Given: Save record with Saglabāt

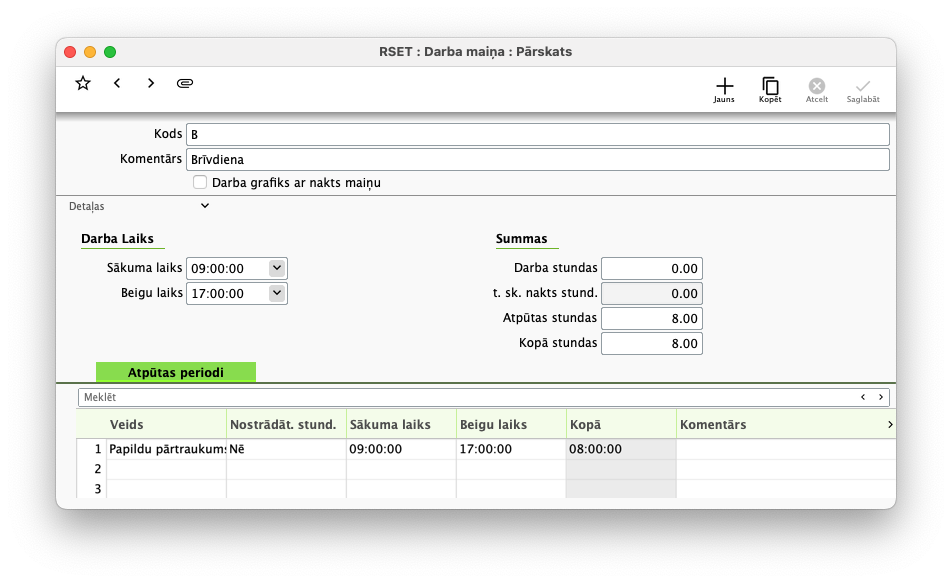Looking at the screenshot, I should coord(863,90).
